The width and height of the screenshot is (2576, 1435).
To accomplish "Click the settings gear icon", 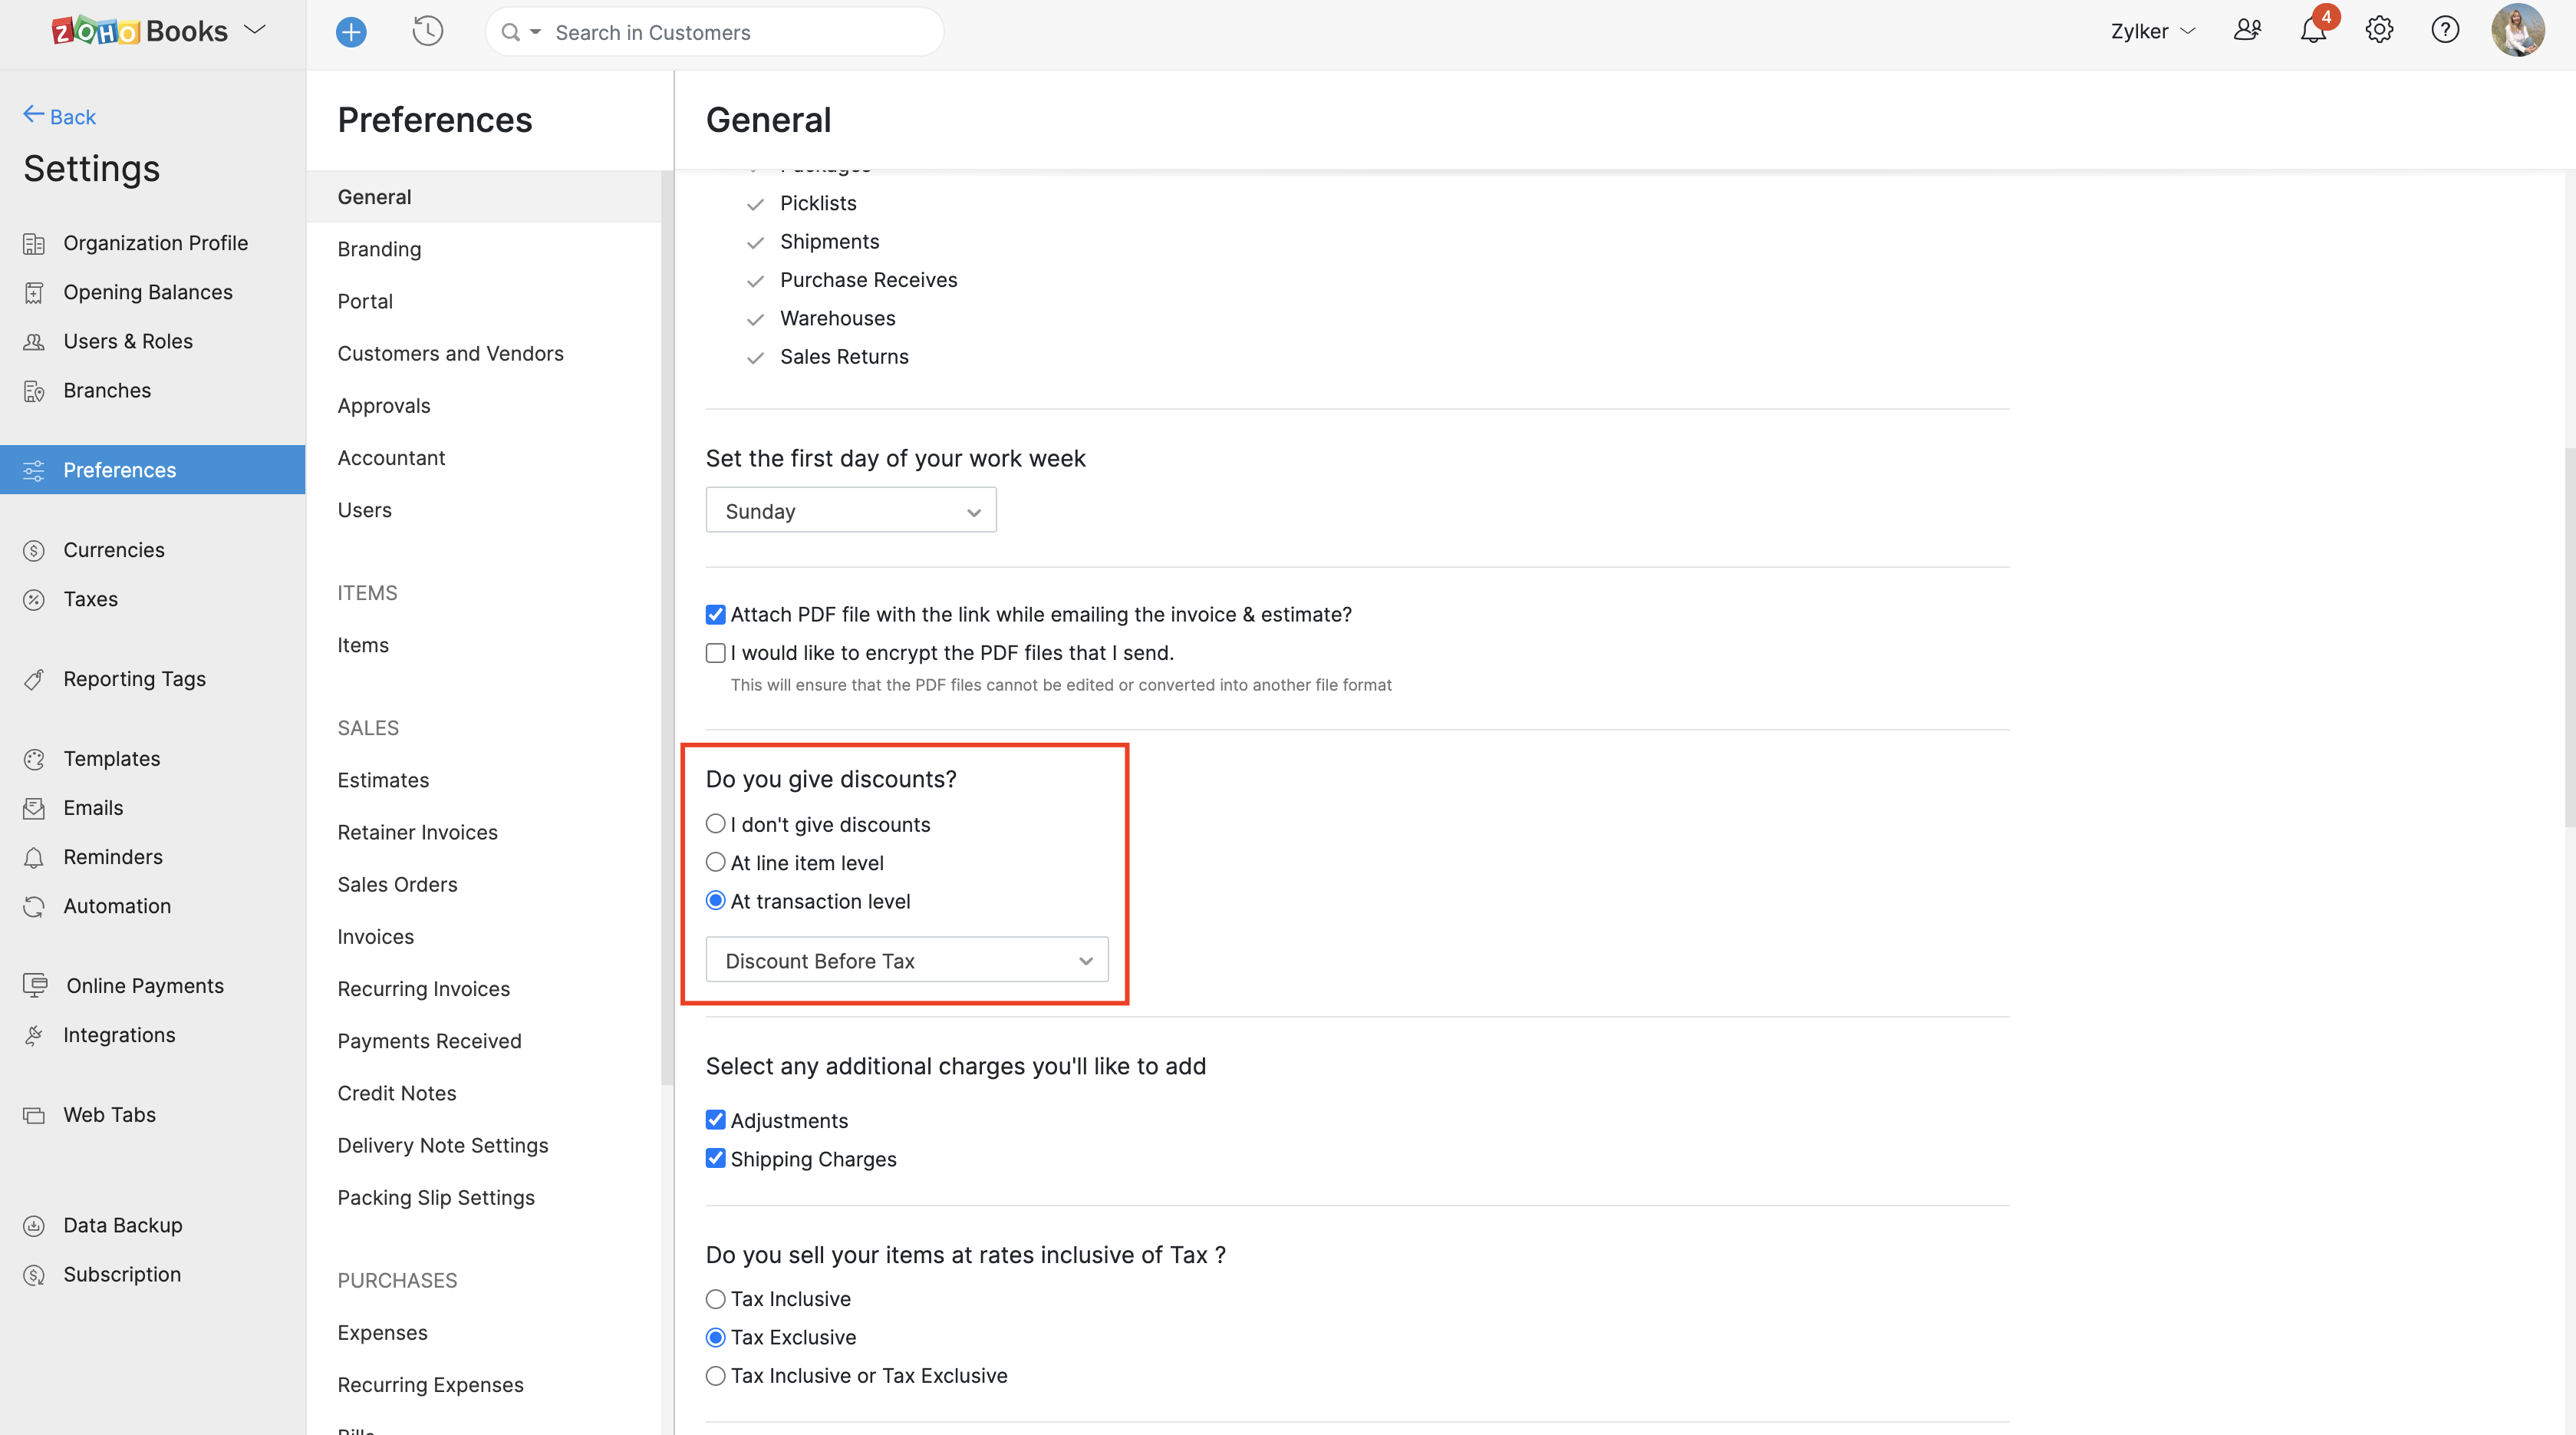I will coord(2379,31).
